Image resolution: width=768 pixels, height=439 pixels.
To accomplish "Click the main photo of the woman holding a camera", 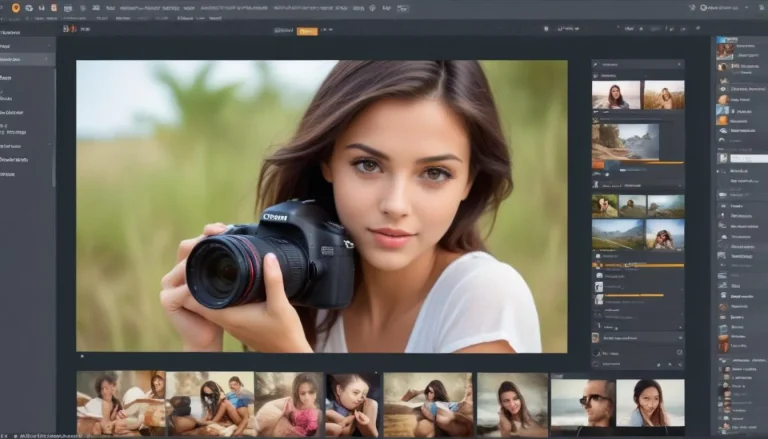I will tap(321, 205).
